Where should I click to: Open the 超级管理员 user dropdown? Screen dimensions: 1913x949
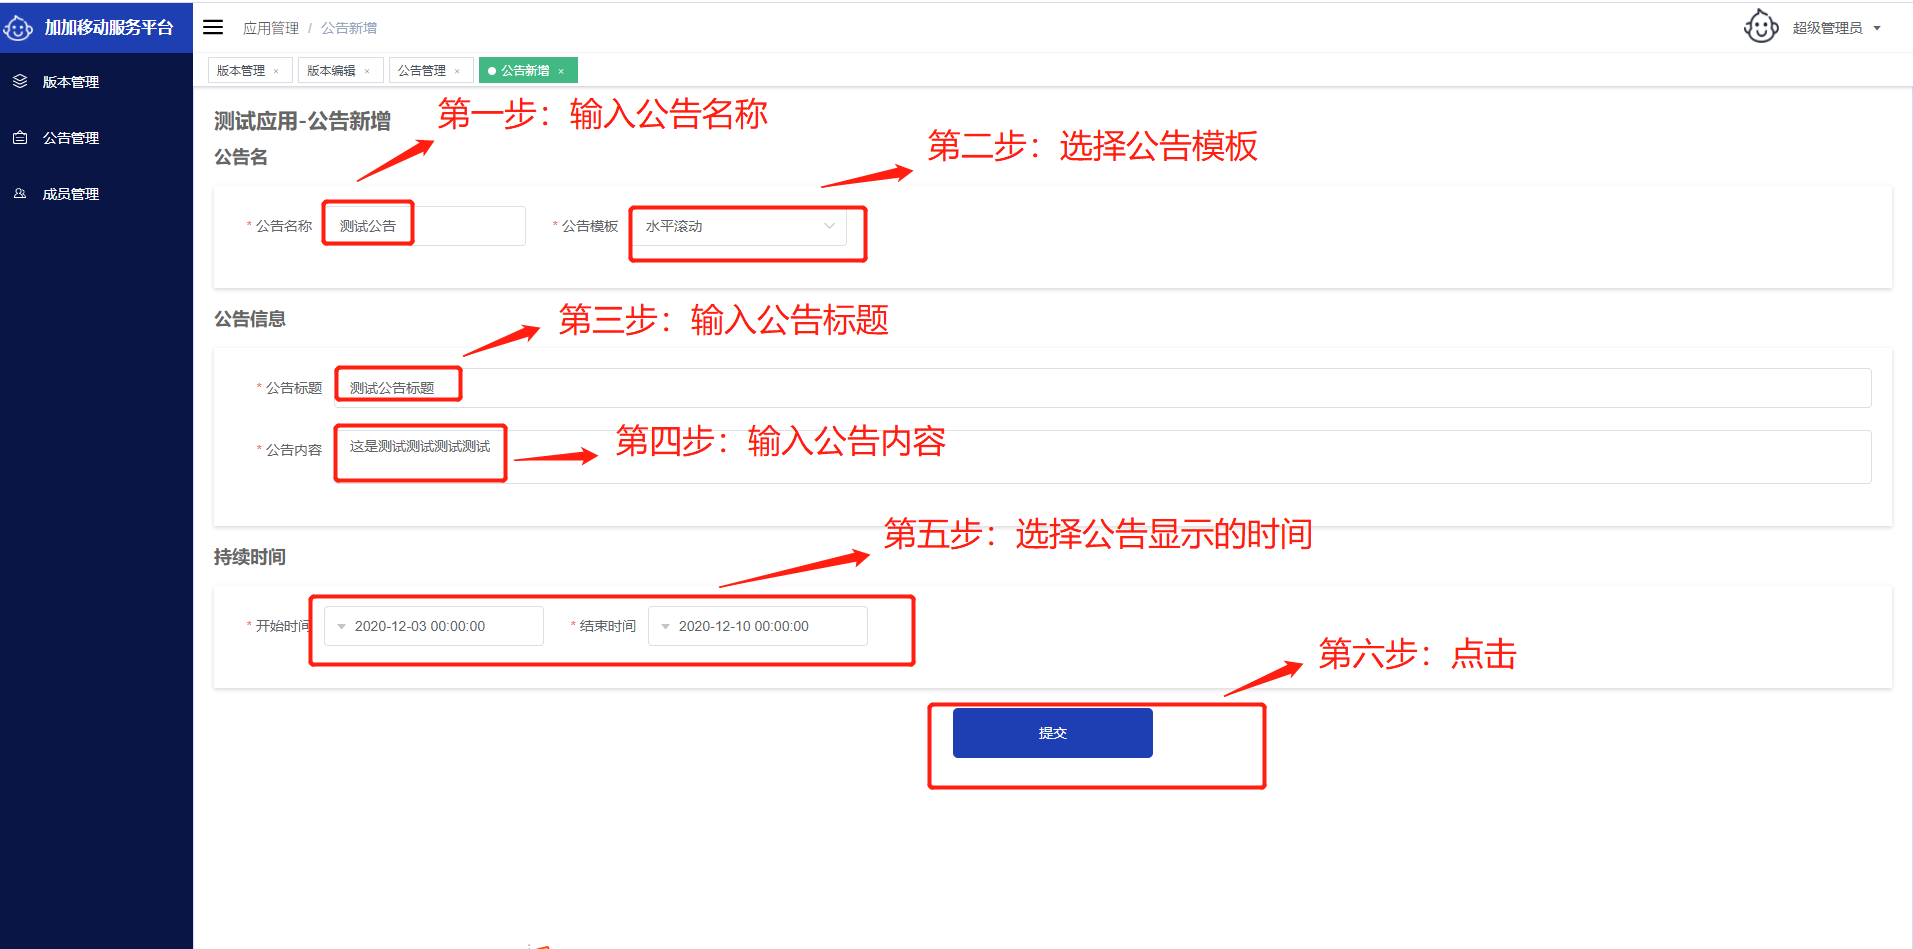point(1836,28)
